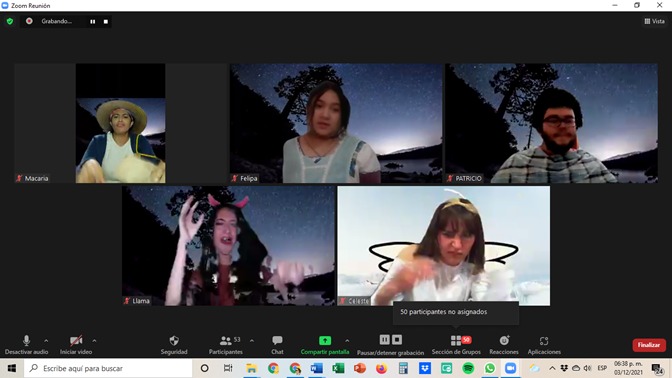
Task: Open the Participantes panel
Action: (x=226, y=345)
